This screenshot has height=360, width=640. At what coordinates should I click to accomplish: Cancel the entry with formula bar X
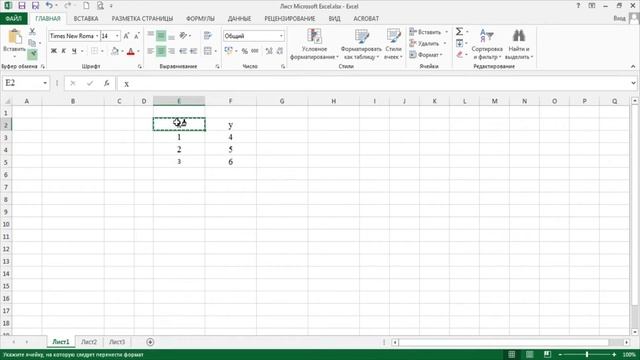click(x=73, y=83)
